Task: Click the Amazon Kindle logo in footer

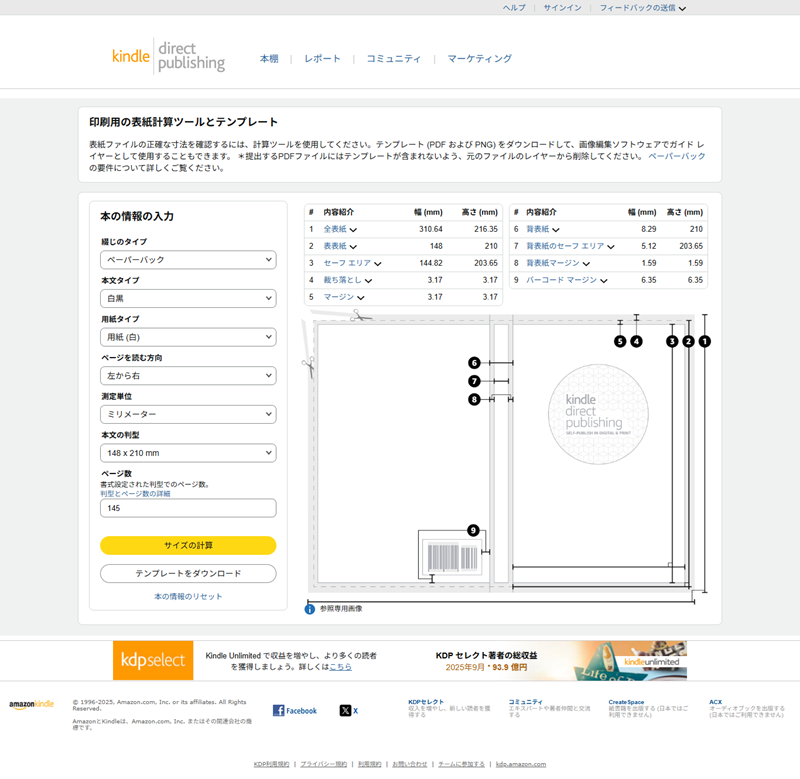Action: click(31, 705)
